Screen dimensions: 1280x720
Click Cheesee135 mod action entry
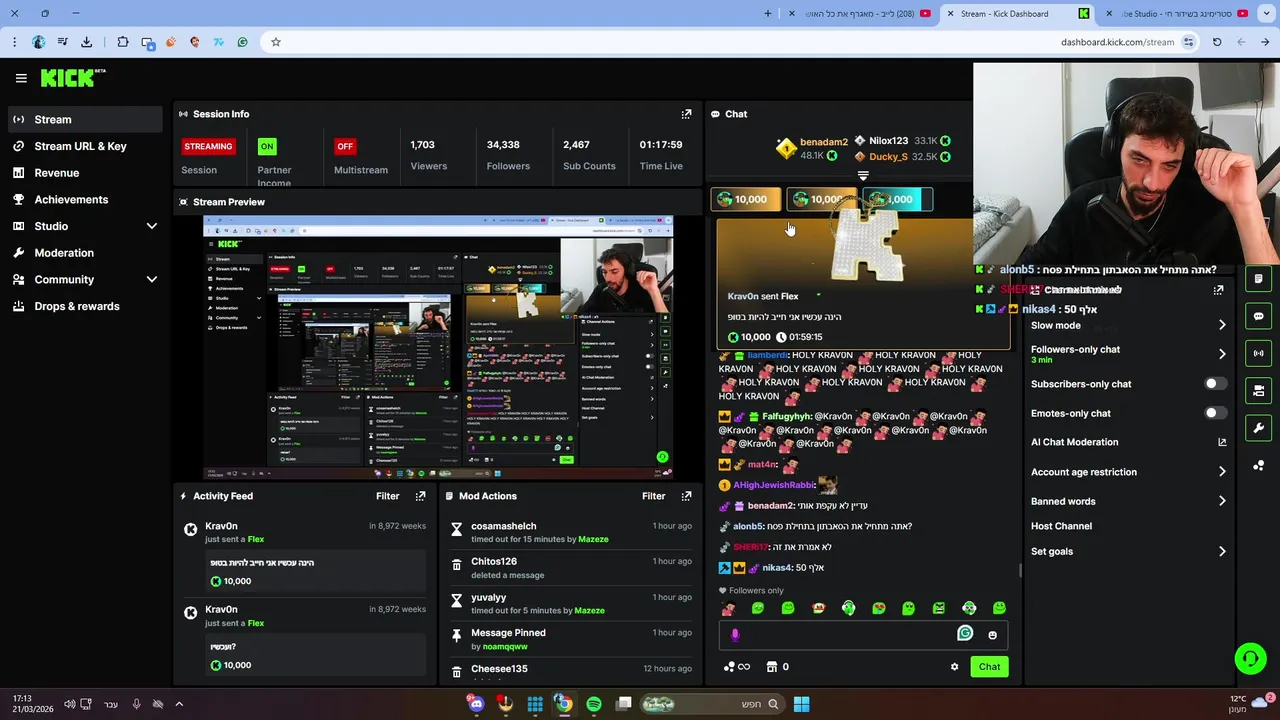pyautogui.click(x=571, y=669)
